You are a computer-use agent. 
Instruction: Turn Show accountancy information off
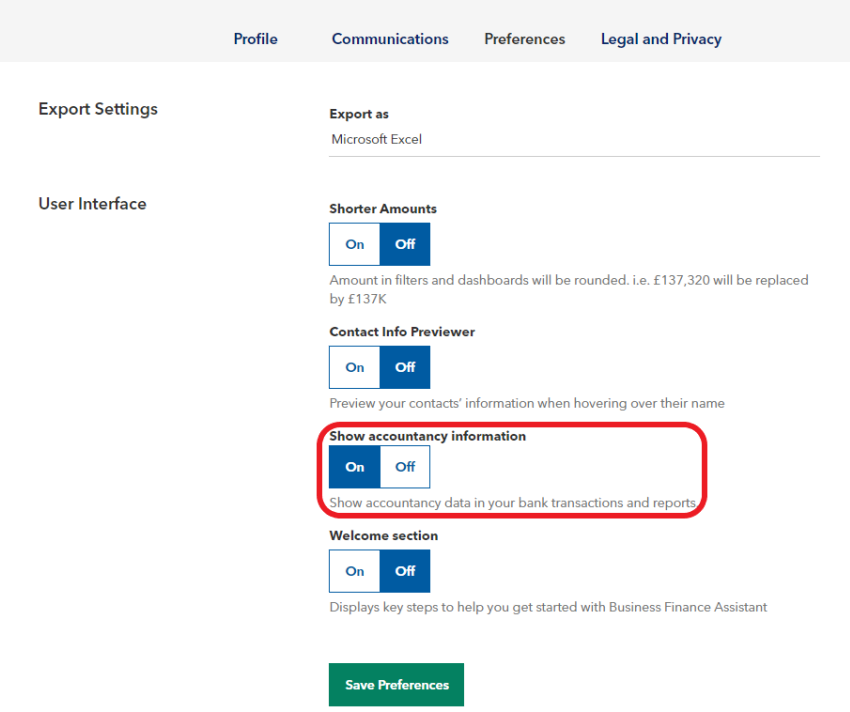tap(405, 467)
